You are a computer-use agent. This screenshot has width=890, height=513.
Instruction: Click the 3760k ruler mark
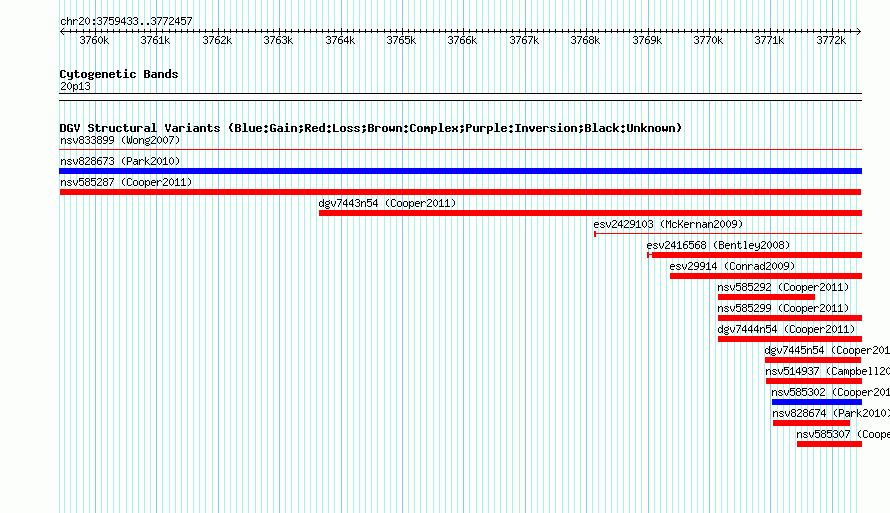click(x=94, y=40)
